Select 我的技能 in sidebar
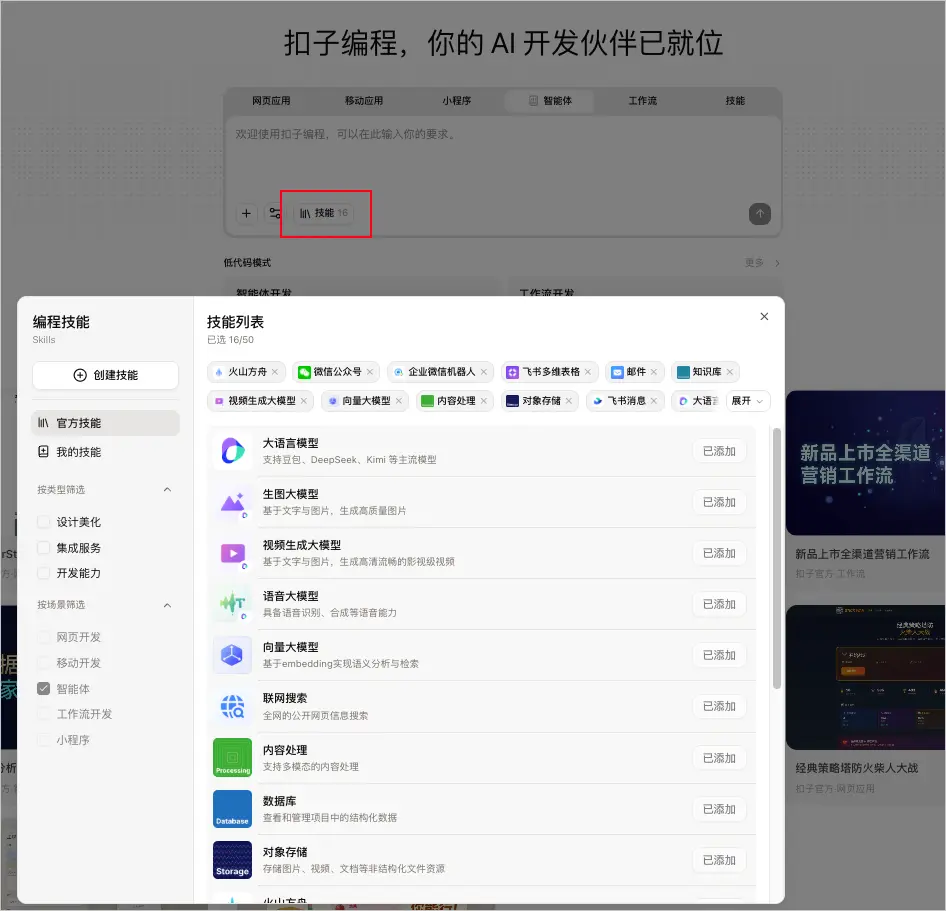Screen dimensions: 946x911 106,452
